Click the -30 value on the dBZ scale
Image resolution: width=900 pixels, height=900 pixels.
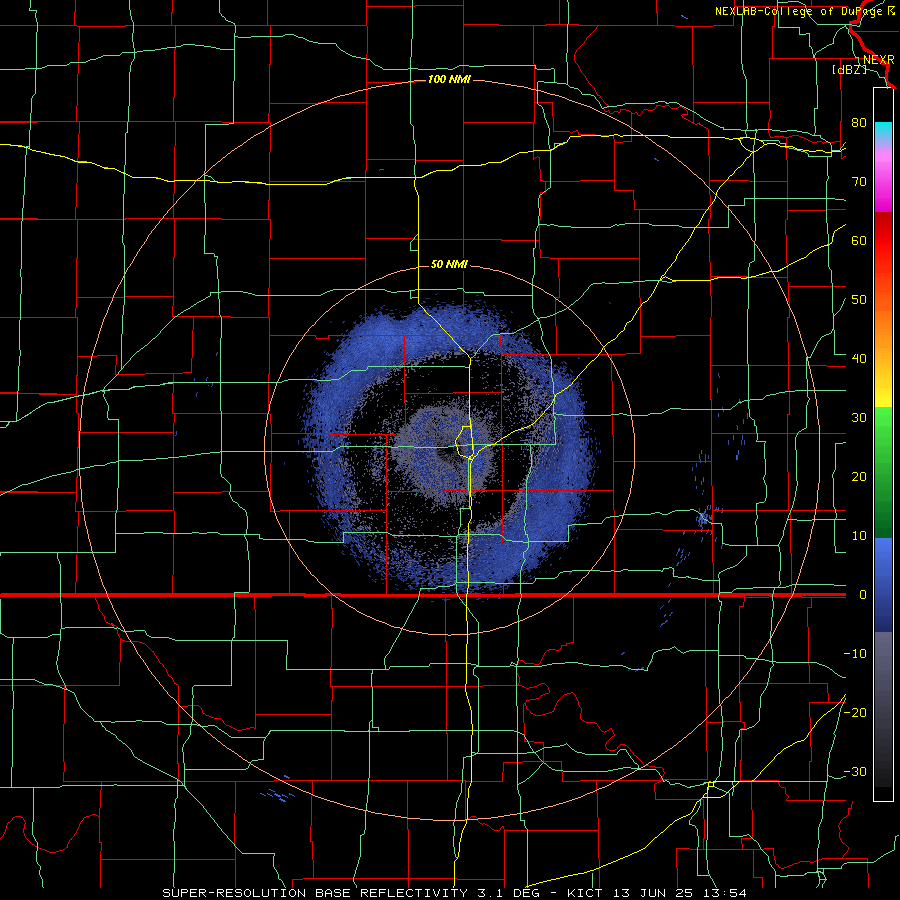(x=855, y=771)
